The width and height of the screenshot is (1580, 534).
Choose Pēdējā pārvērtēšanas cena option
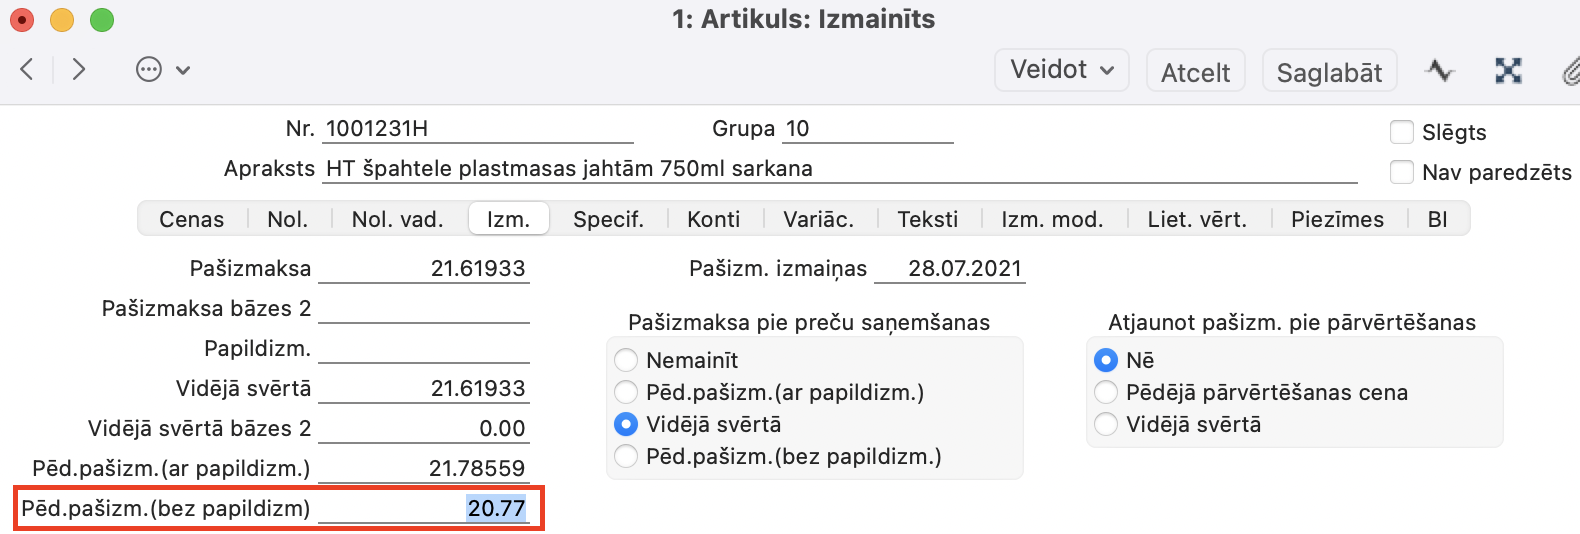[1106, 392]
